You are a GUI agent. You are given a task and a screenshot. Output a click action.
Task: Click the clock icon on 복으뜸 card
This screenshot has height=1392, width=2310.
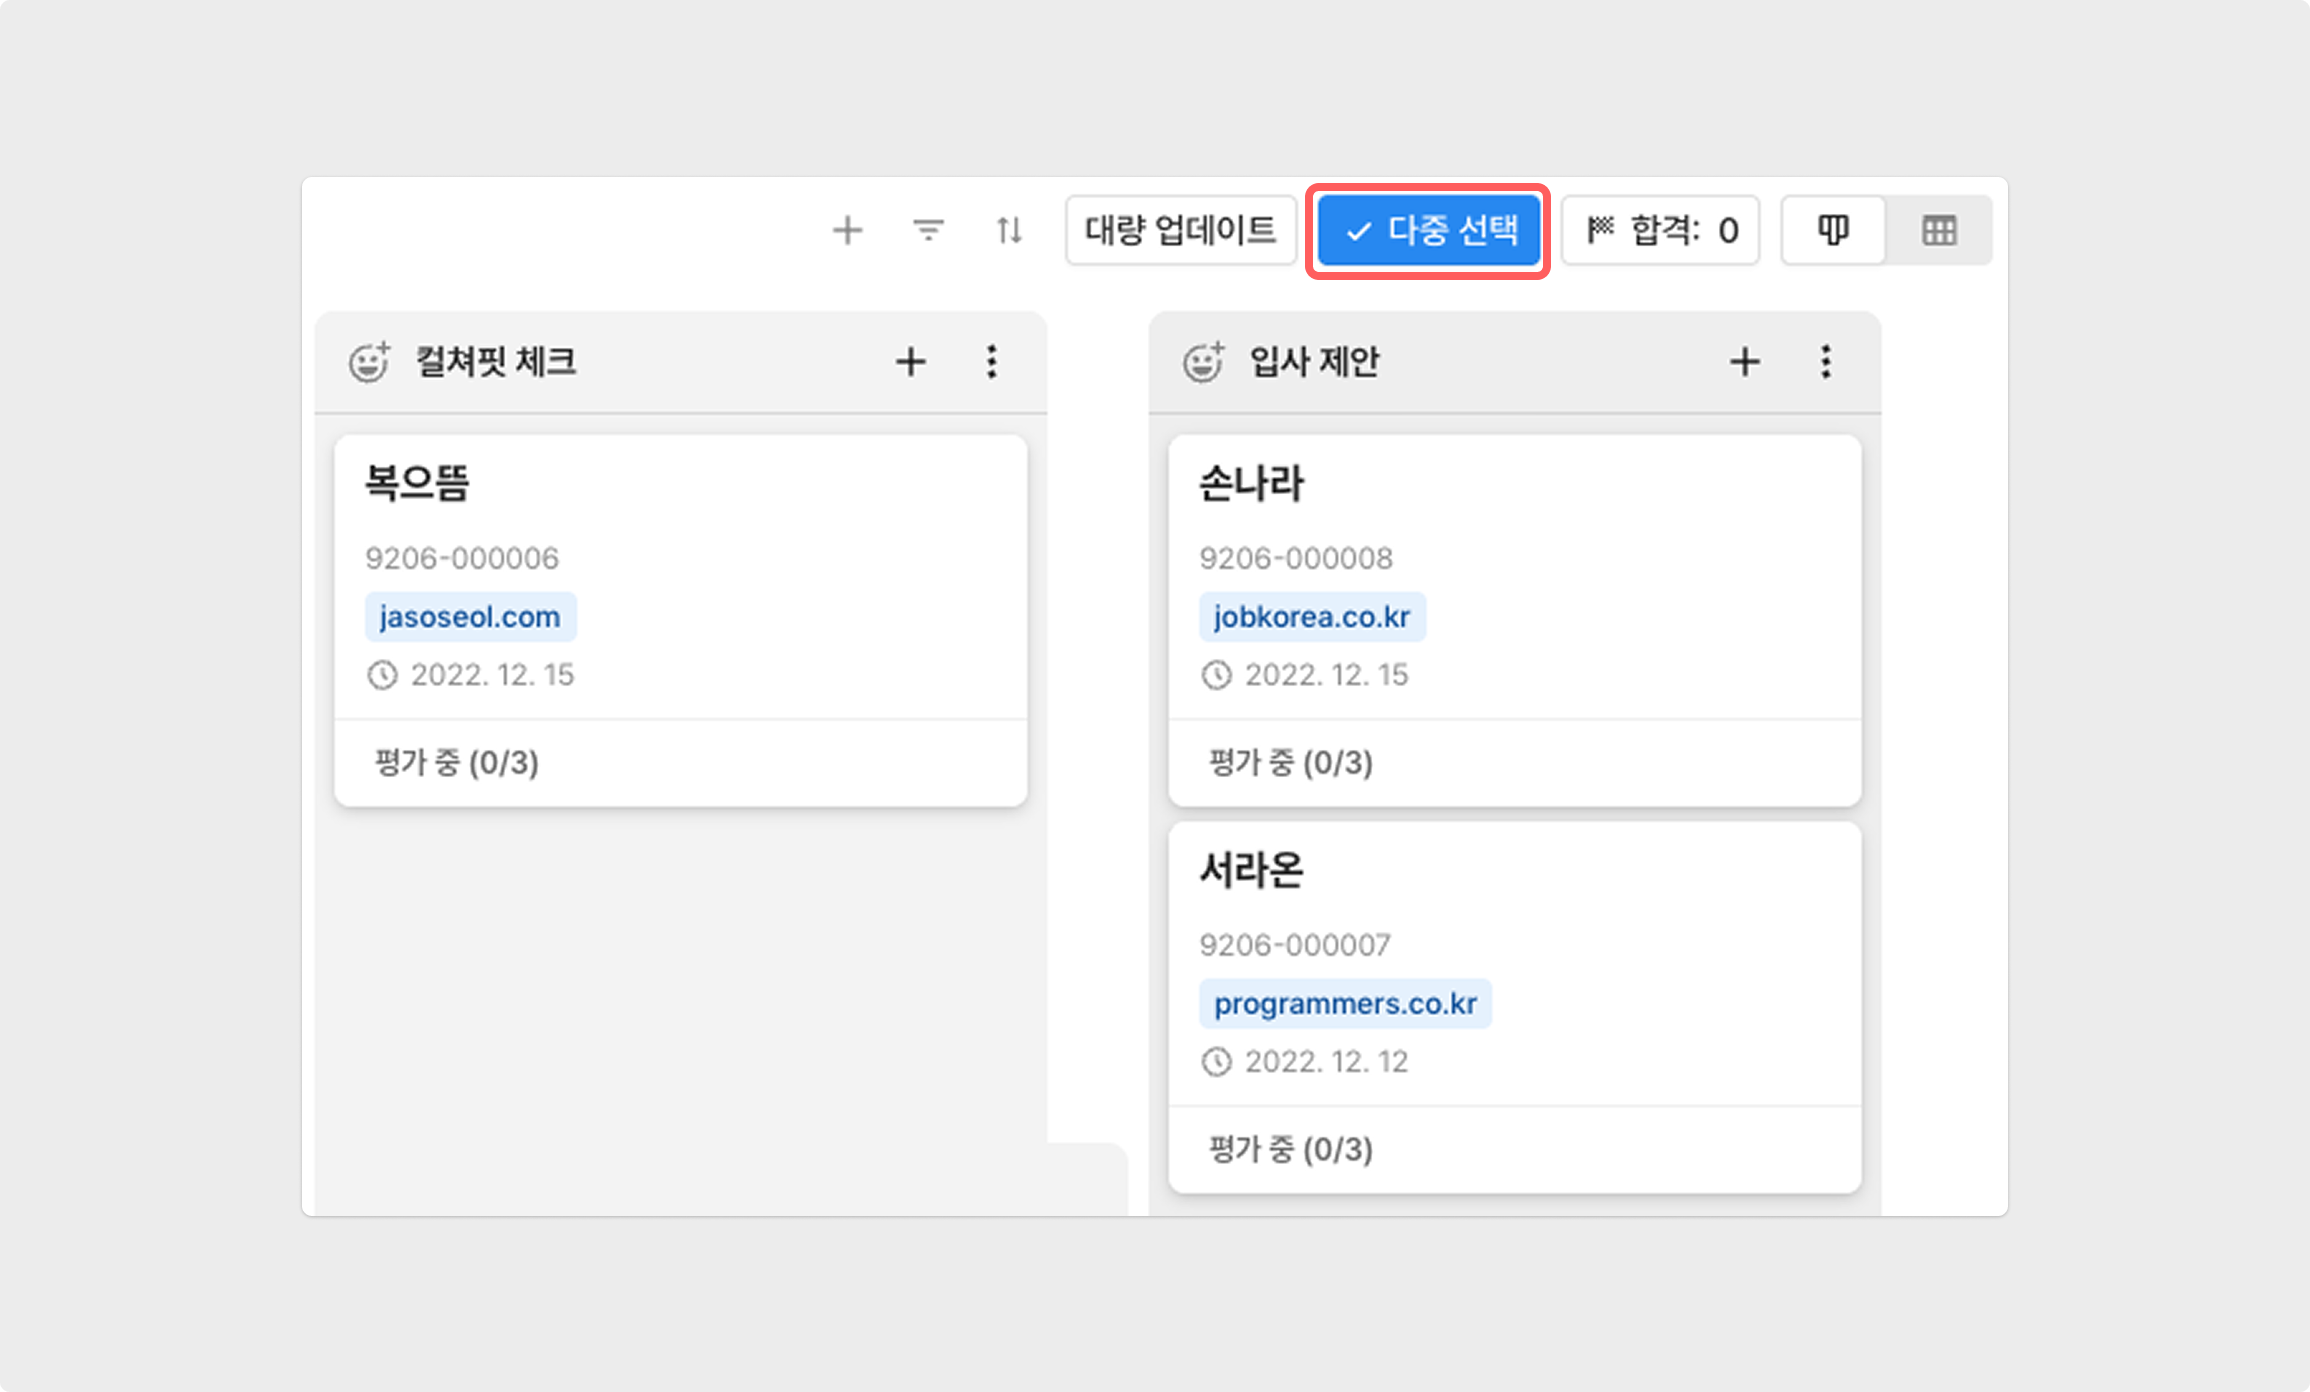382,675
